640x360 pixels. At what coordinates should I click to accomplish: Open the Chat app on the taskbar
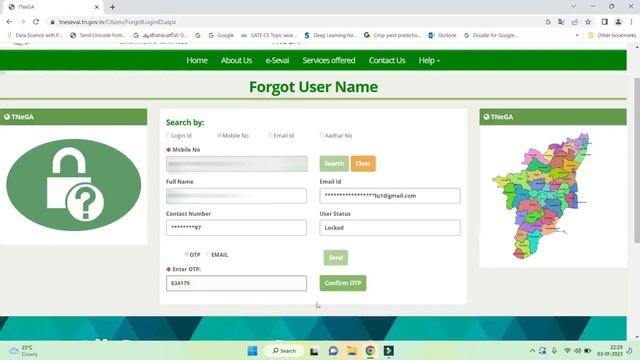[333, 351]
